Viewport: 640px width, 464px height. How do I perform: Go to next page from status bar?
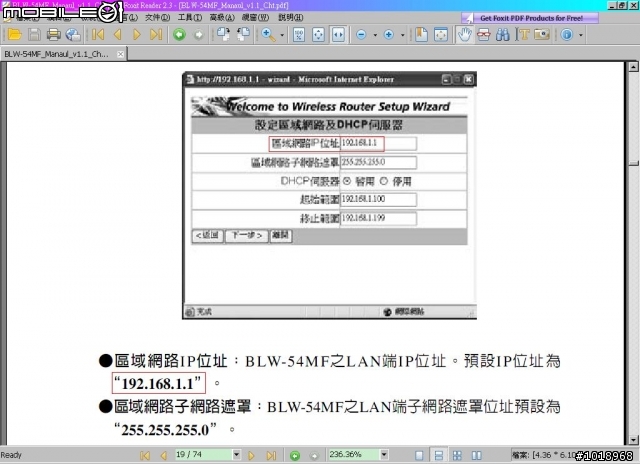coord(251,455)
